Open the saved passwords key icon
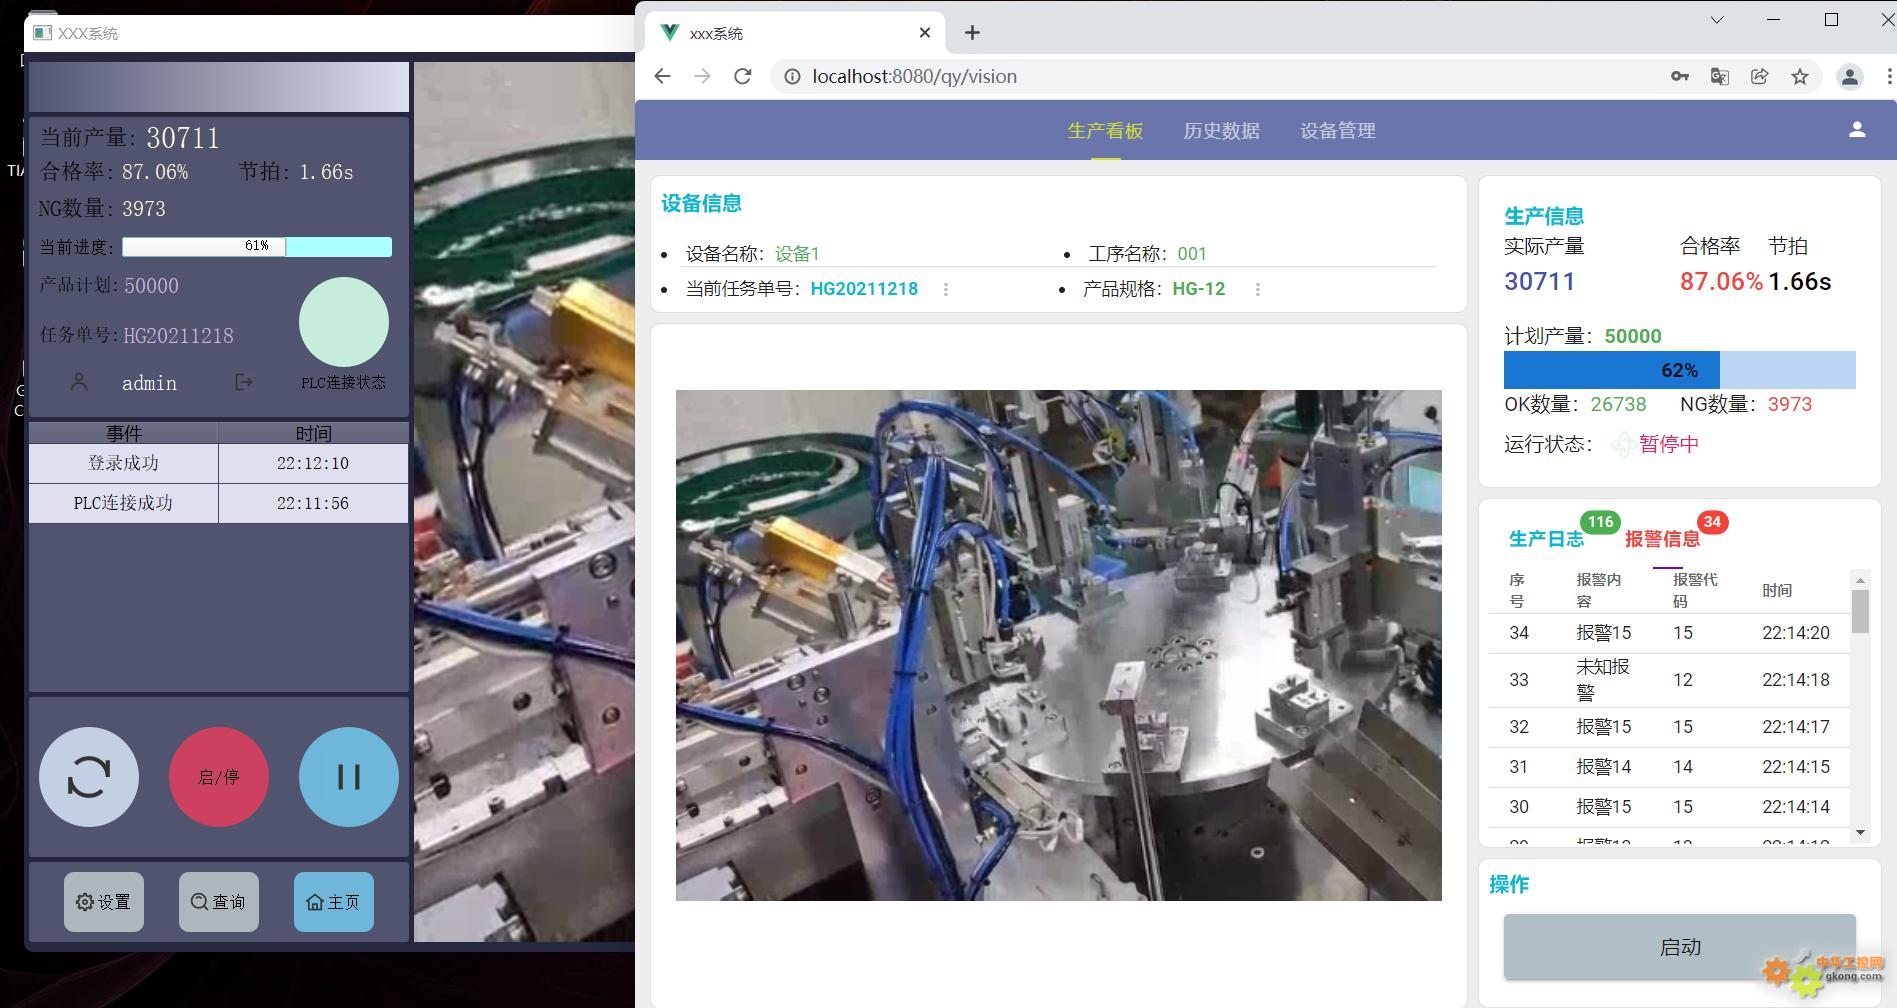 (1680, 76)
